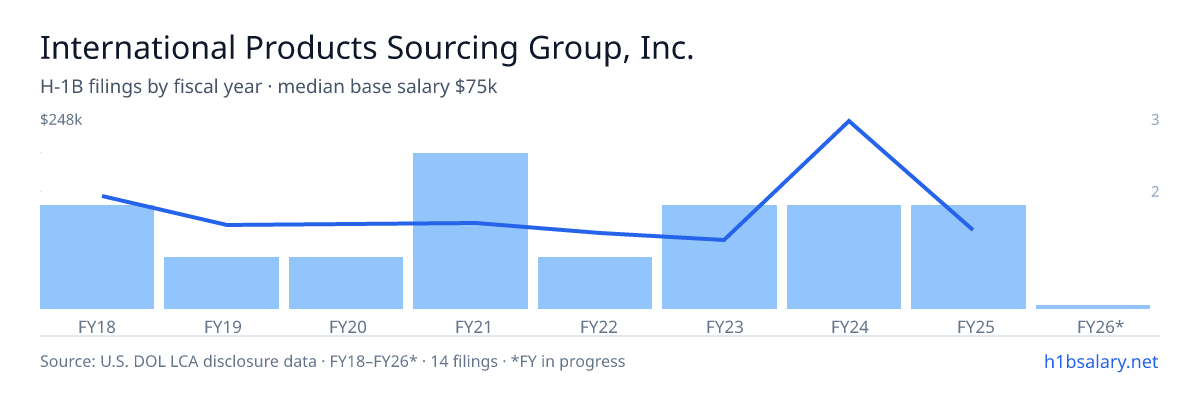Viewport: 1200px width, 400px height.
Task: Click the chart title text
Action: pyautogui.click(x=367, y=48)
